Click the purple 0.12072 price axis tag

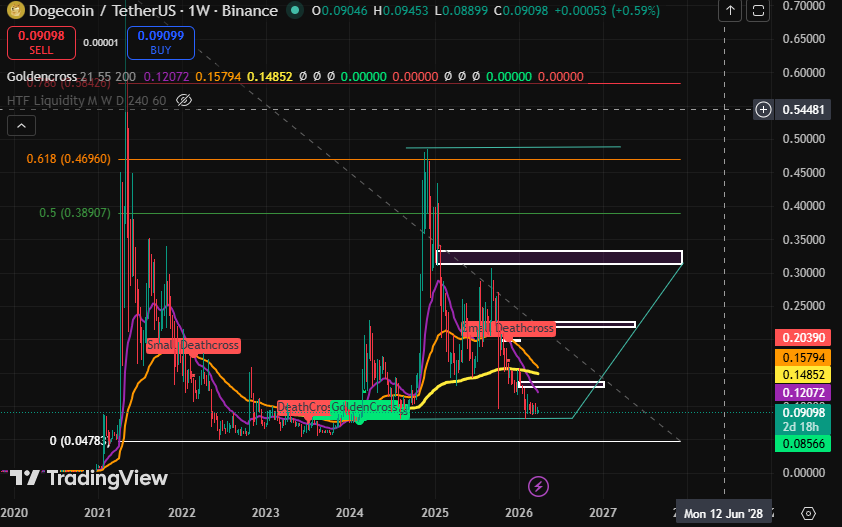(x=803, y=393)
